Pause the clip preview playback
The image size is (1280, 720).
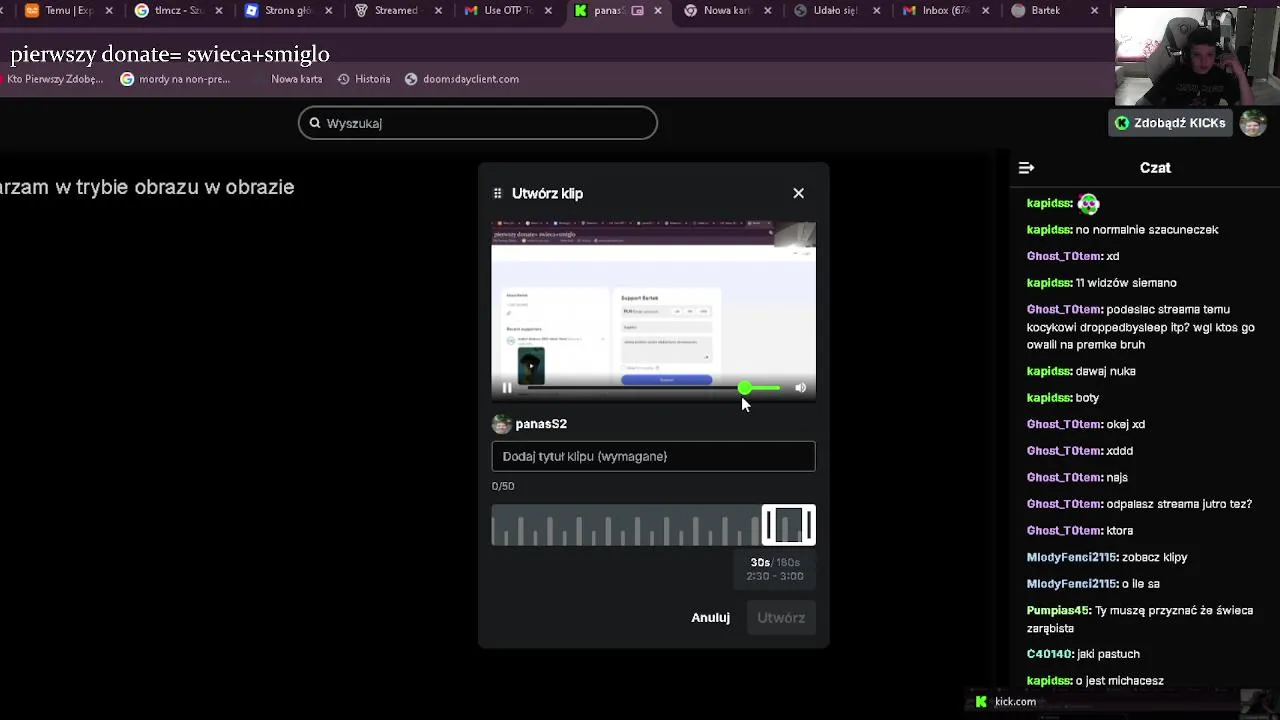pyautogui.click(x=507, y=388)
